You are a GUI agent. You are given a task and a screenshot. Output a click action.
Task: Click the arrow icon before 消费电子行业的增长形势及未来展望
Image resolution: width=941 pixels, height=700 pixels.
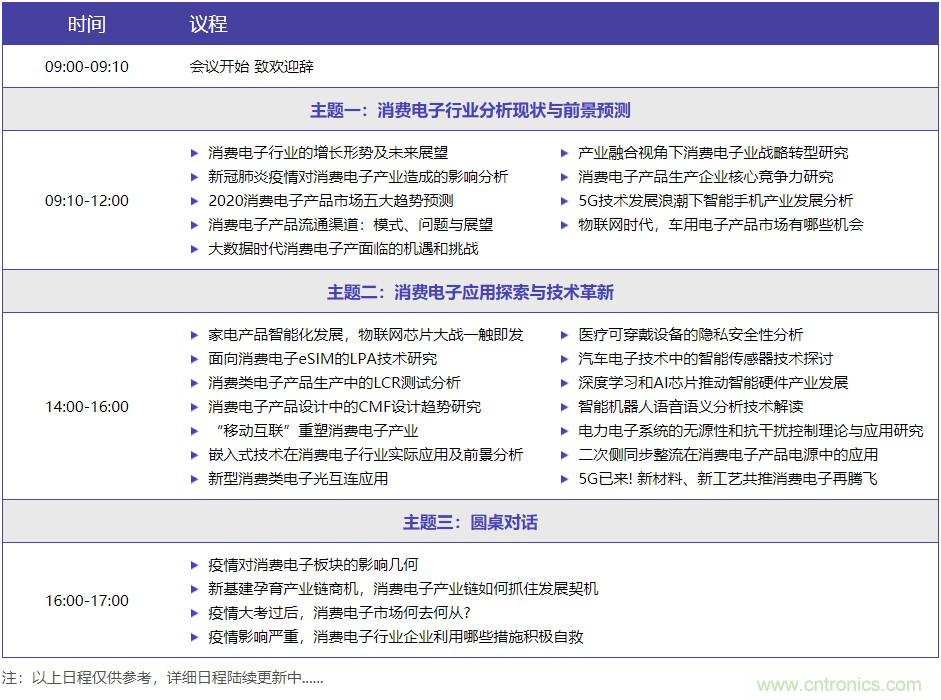click(x=195, y=152)
